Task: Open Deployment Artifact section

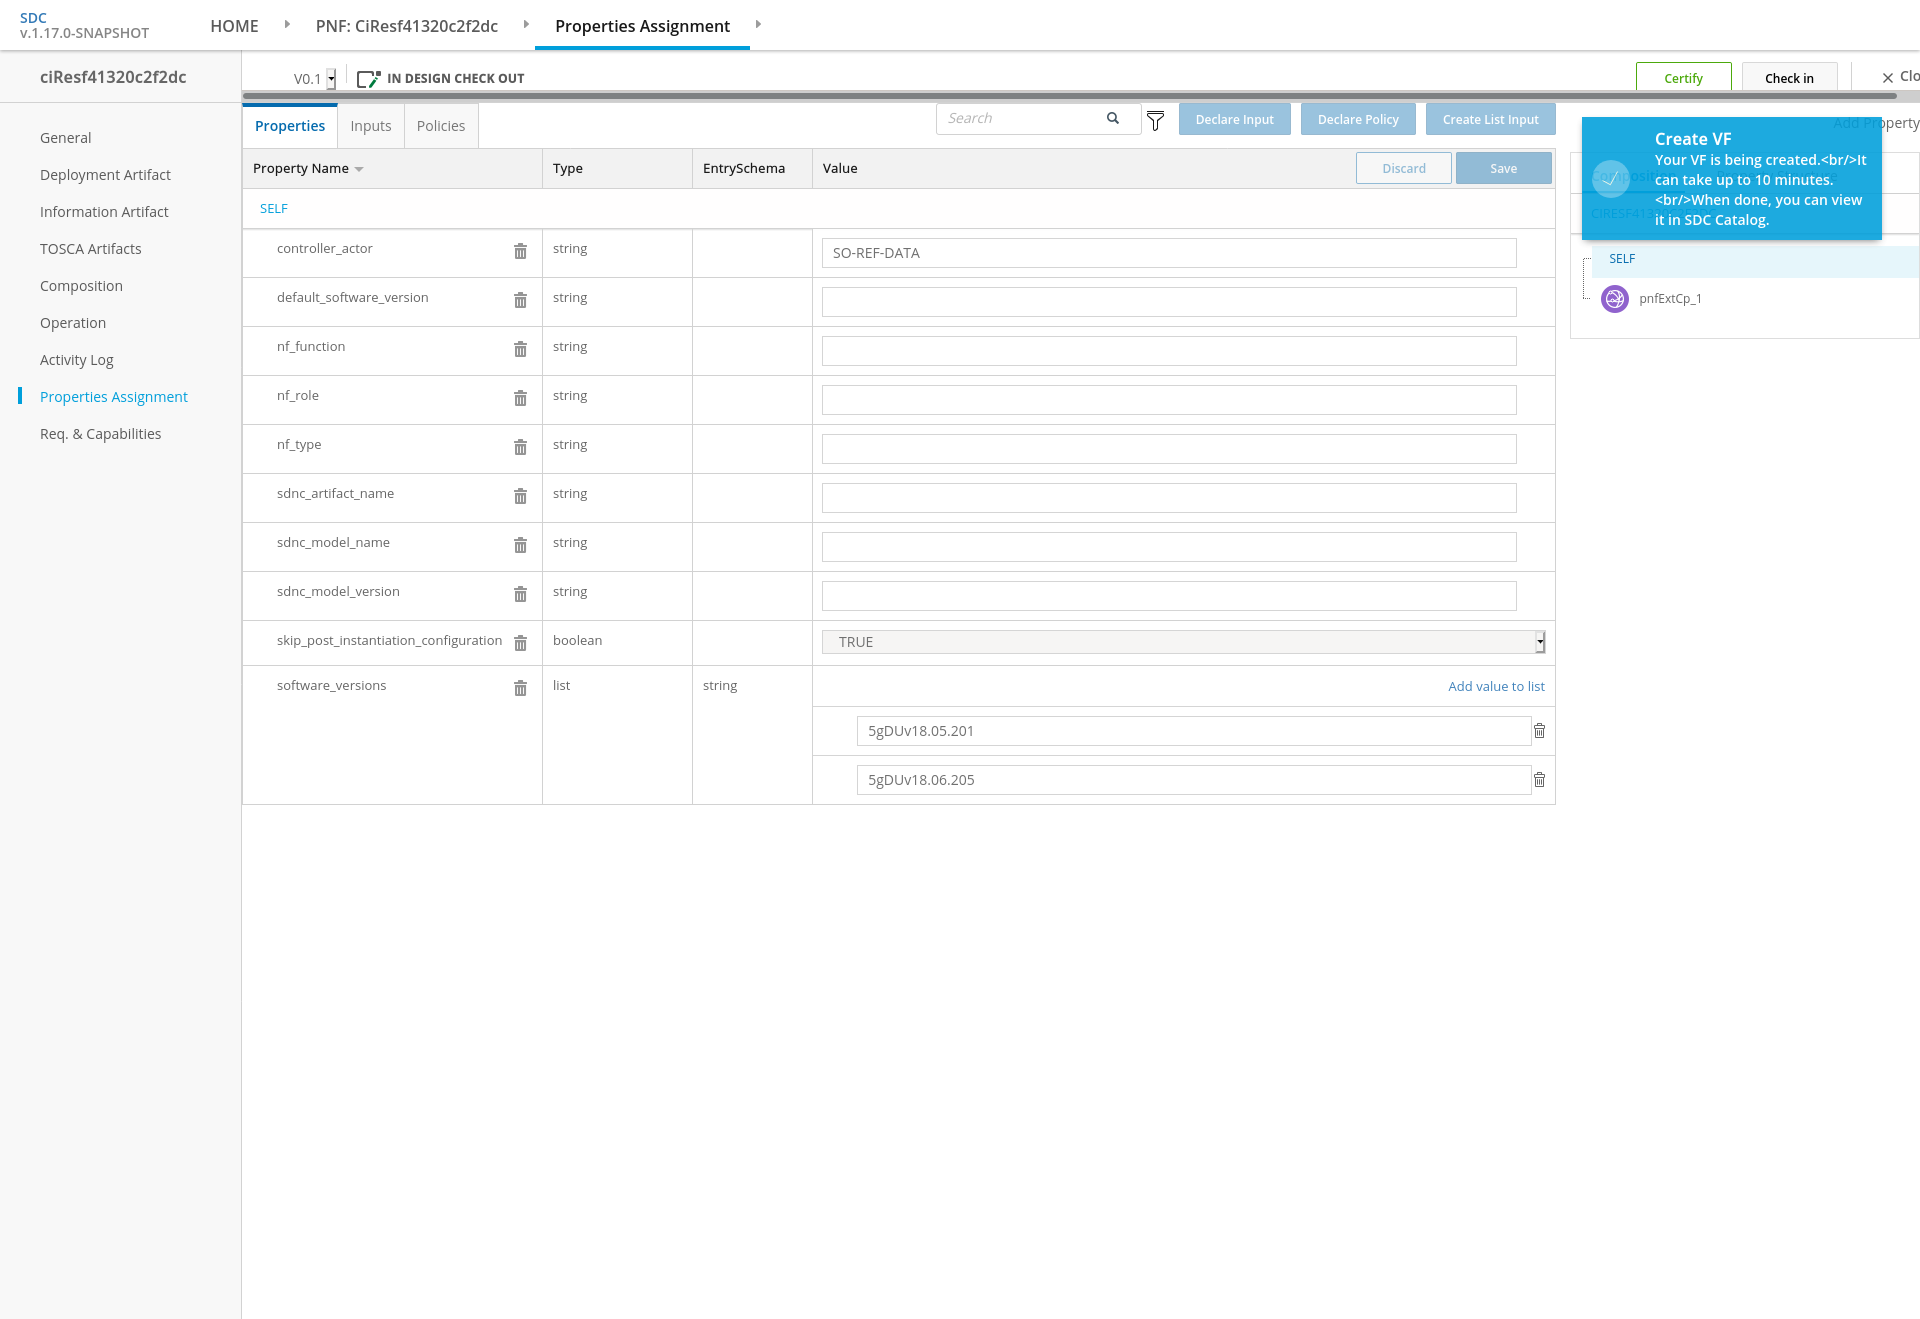Action: click(105, 175)
